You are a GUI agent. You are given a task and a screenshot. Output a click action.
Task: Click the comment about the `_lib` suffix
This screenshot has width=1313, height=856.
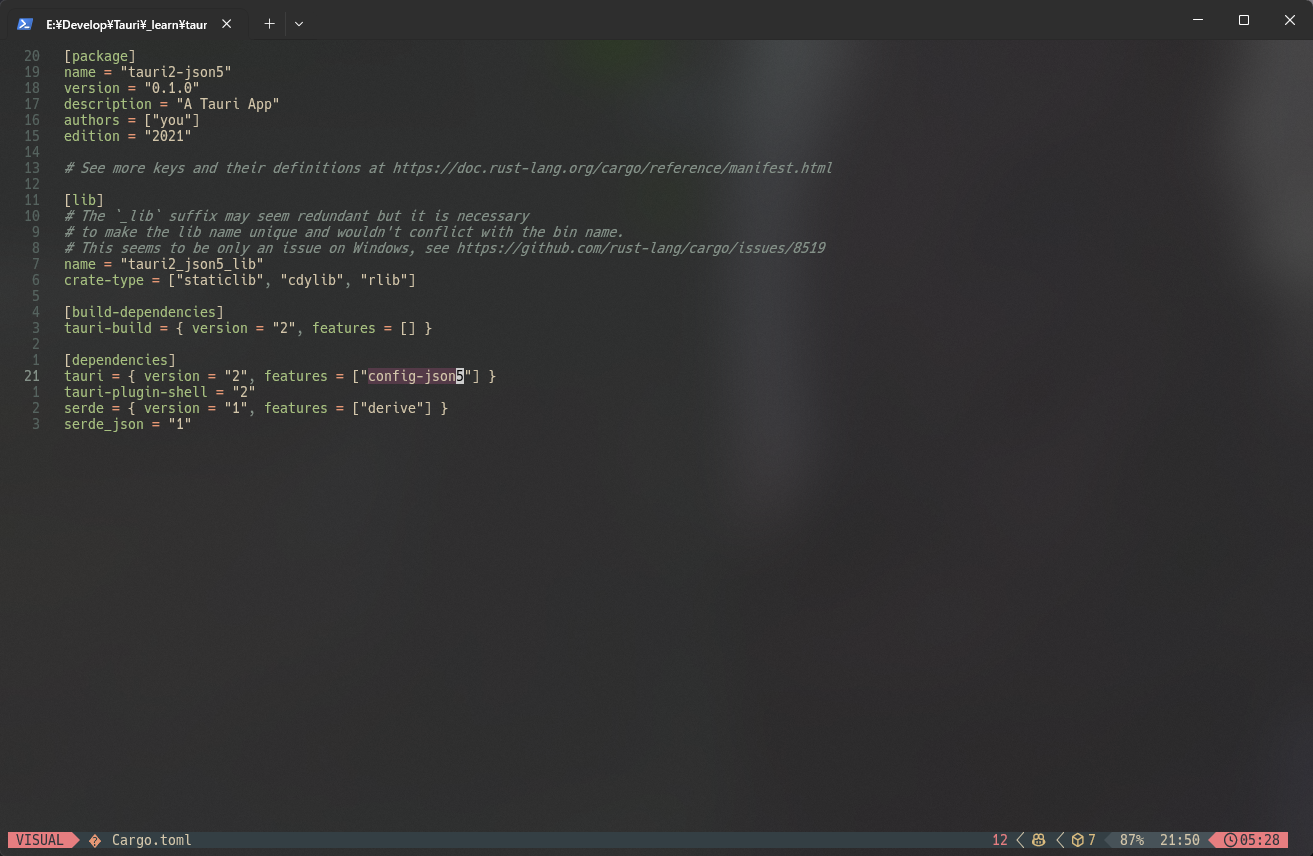[296, 216]
